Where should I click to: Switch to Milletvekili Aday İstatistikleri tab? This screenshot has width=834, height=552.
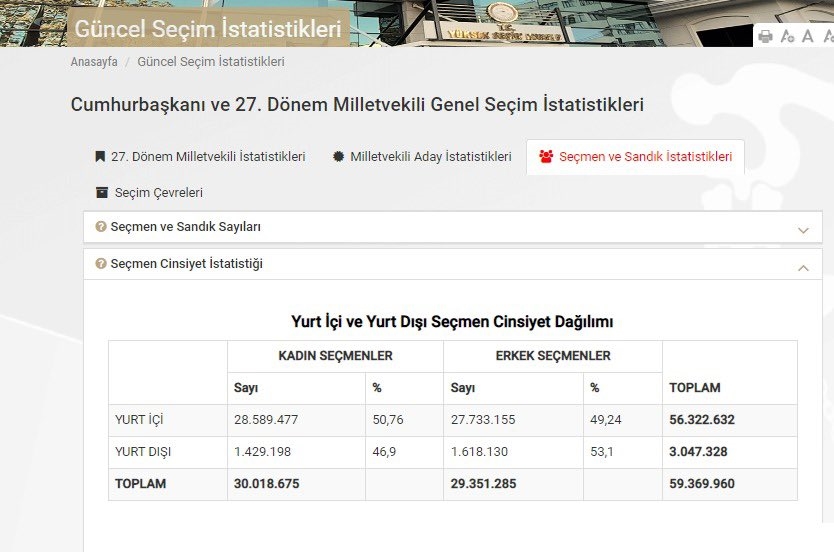pos(422,156)
